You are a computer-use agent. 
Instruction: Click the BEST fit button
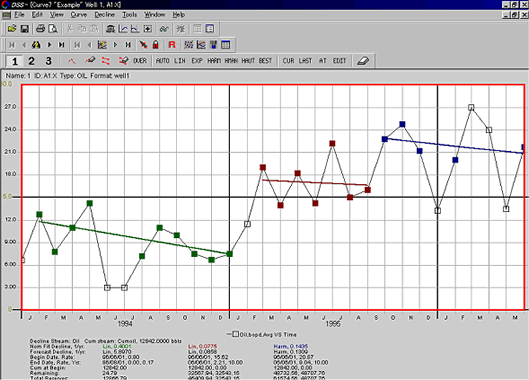click(x=265, y=61)
